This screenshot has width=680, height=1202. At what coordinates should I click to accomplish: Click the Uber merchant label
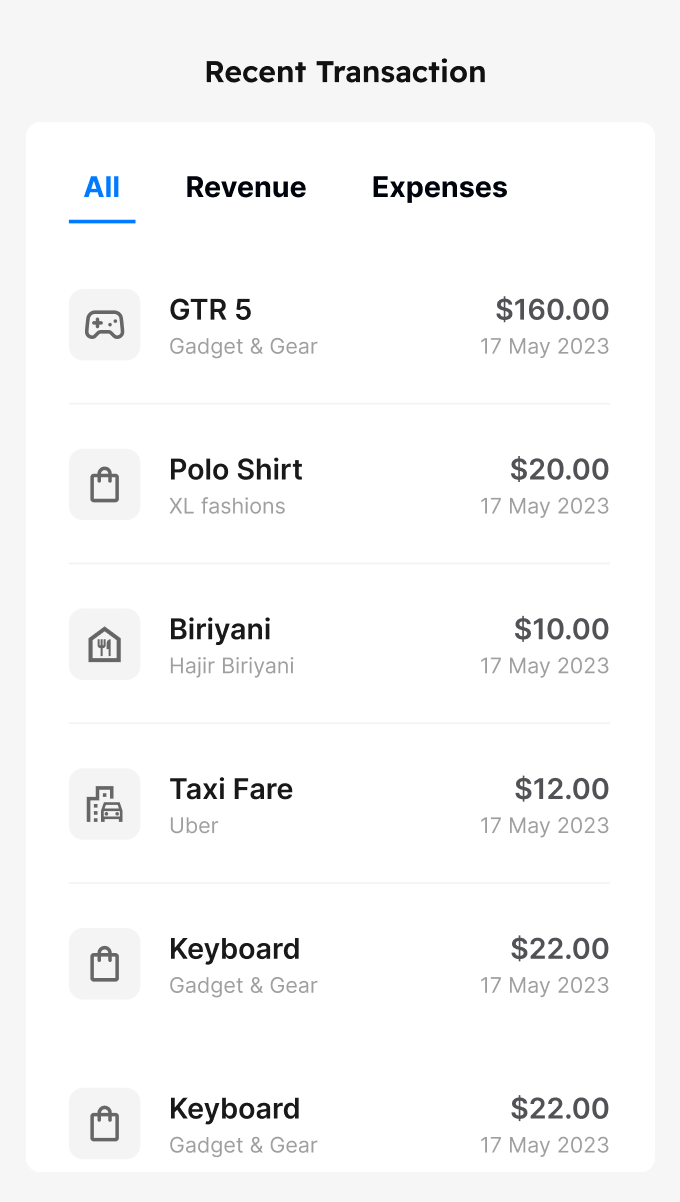(x=194, y=826)
